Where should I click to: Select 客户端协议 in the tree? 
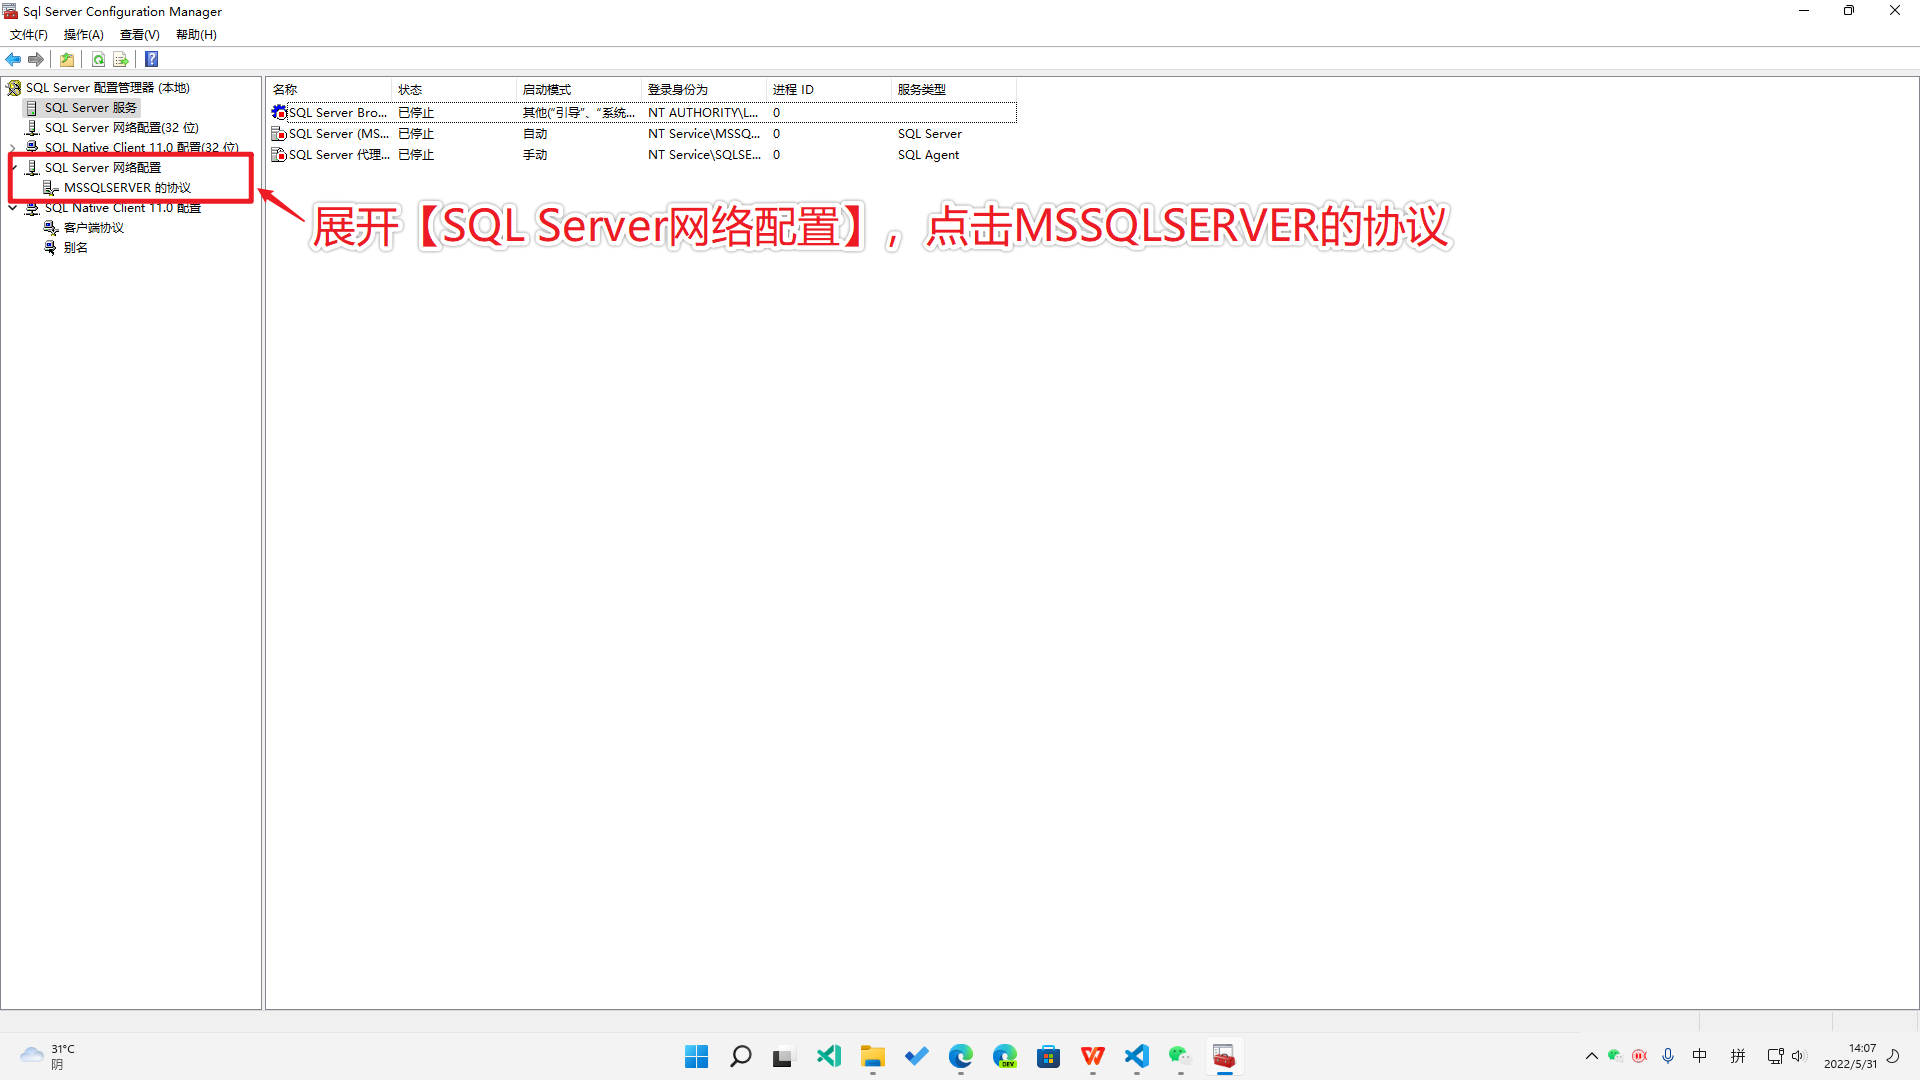coord(94,228)
